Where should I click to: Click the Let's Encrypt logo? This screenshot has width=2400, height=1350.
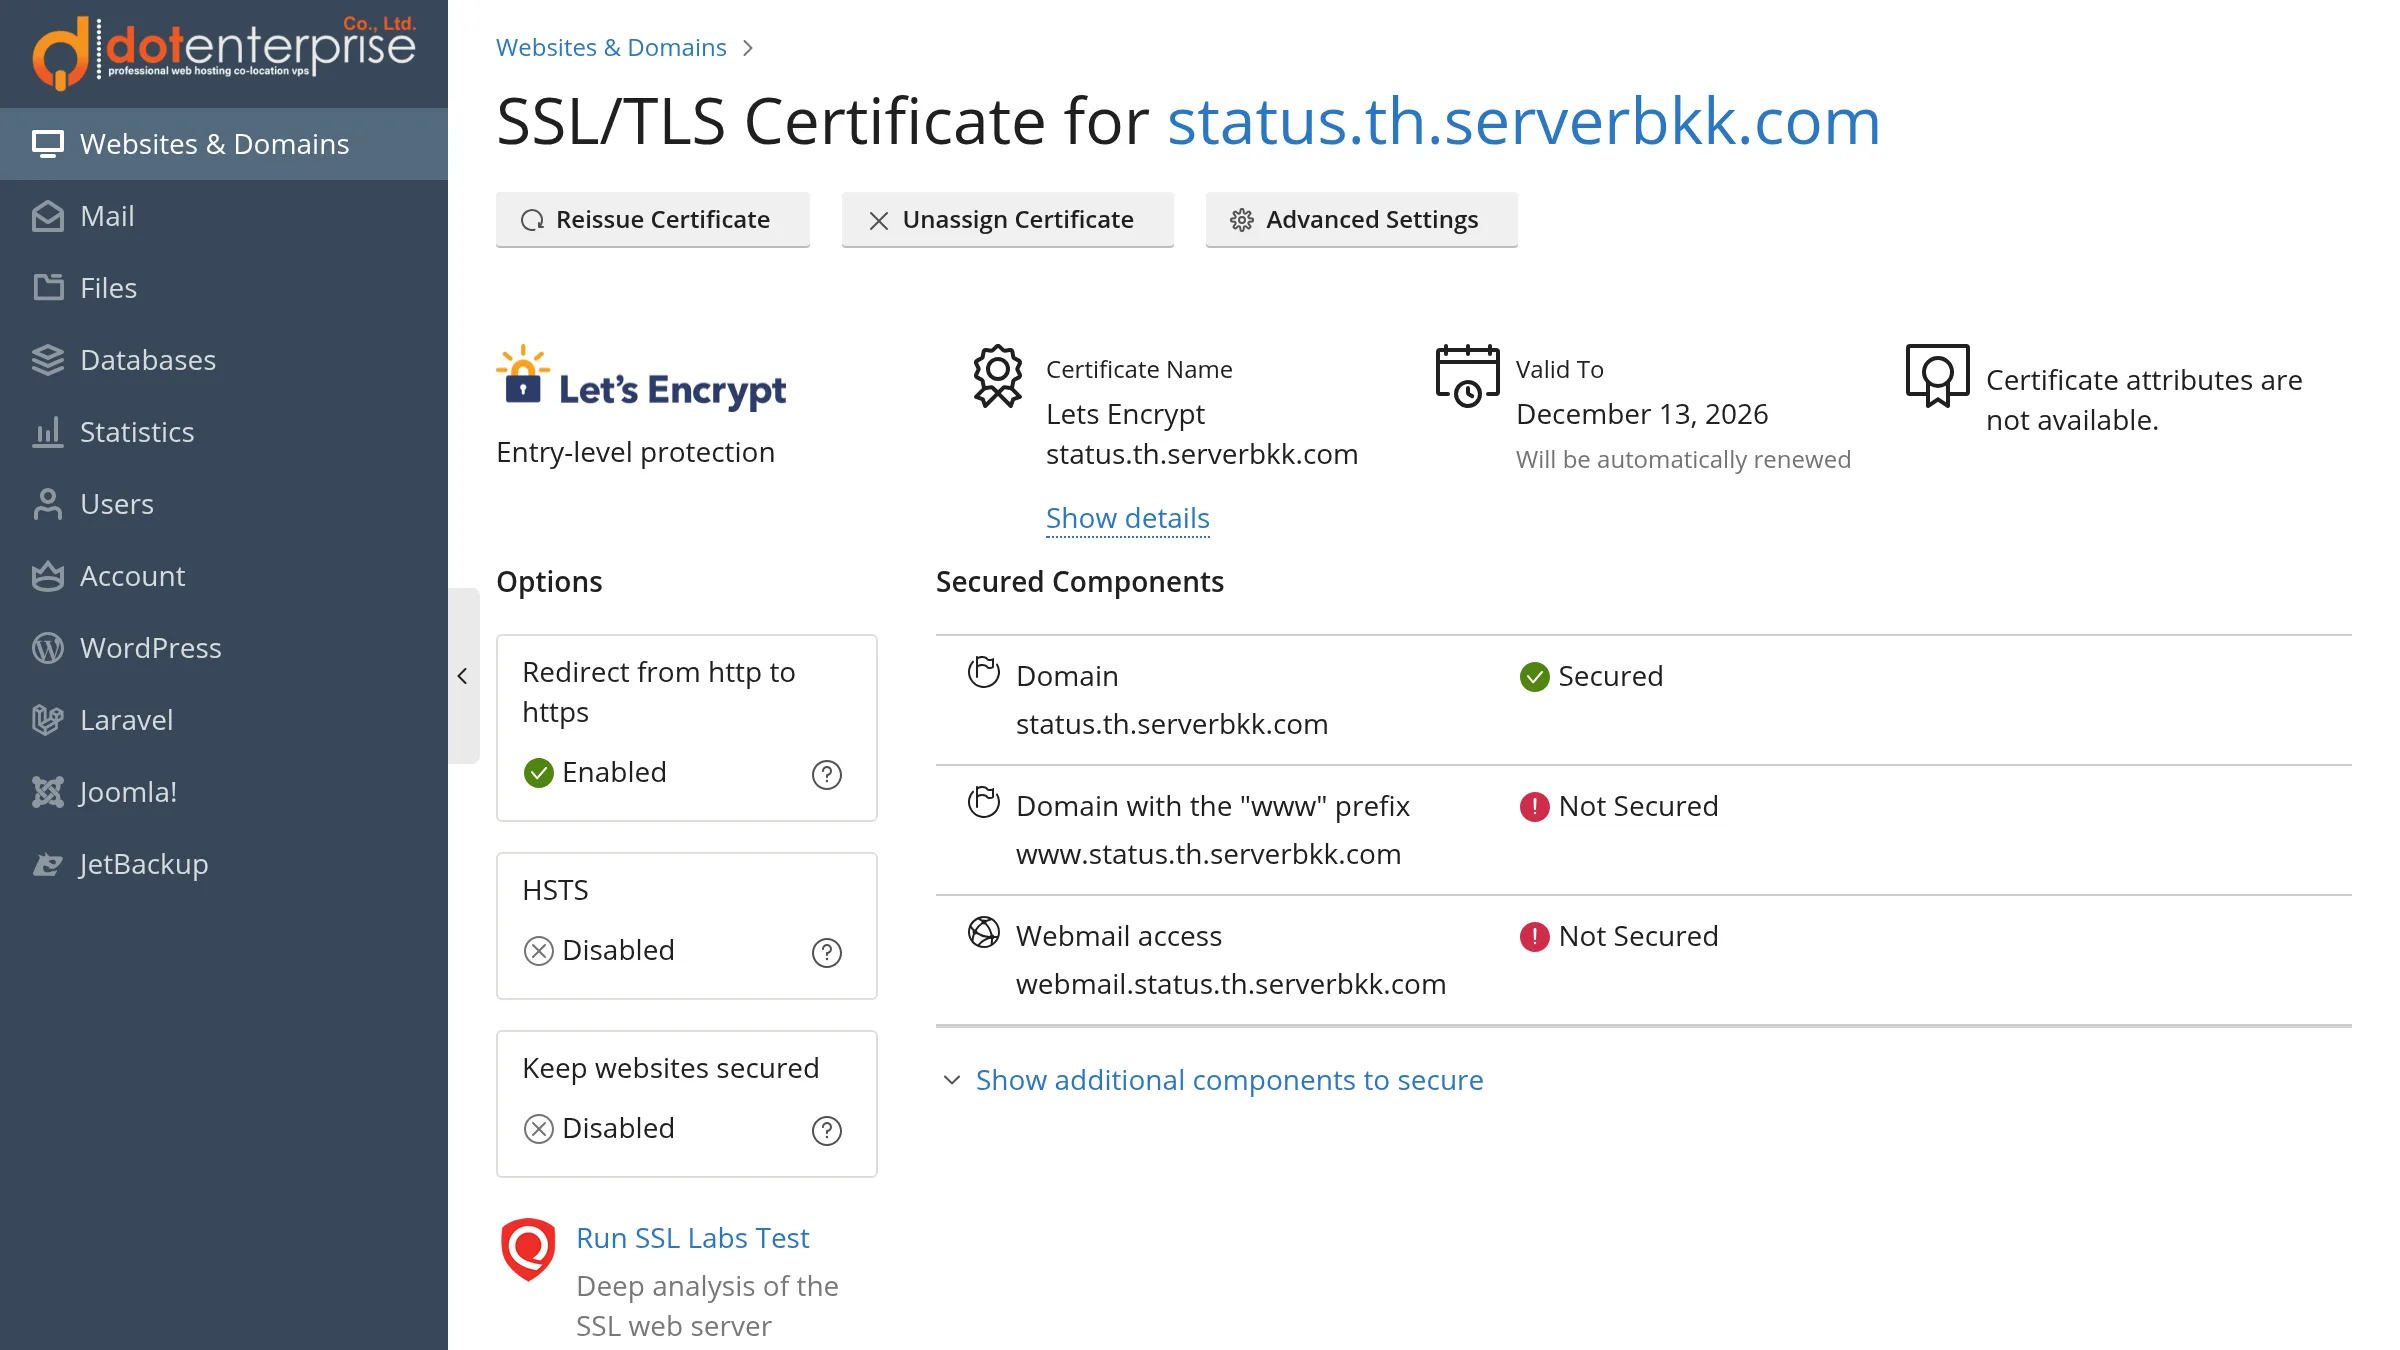[641, 379]
